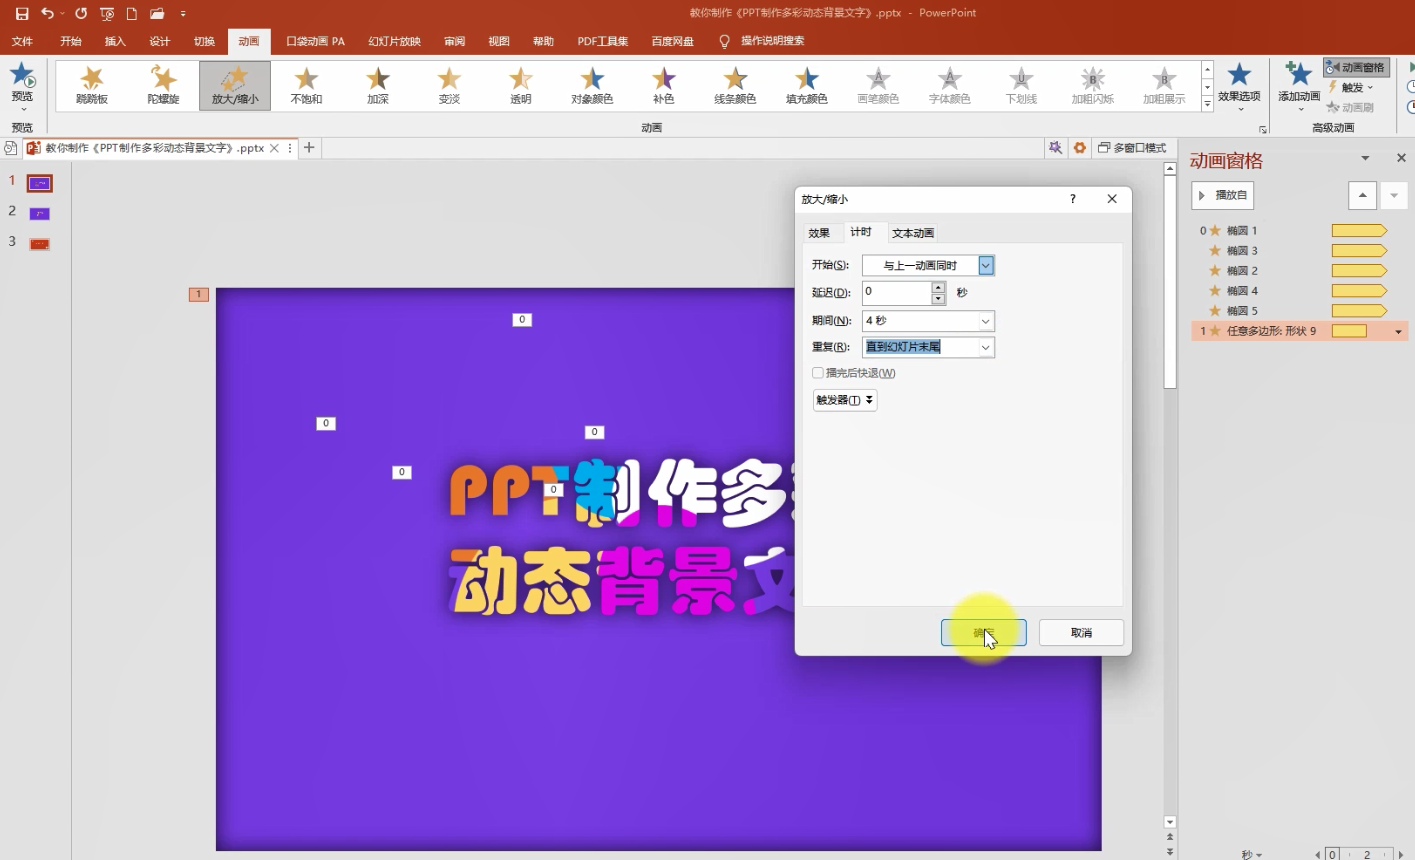Open the 文件 File menu
Screen dimensions: 1415x860
22,41
